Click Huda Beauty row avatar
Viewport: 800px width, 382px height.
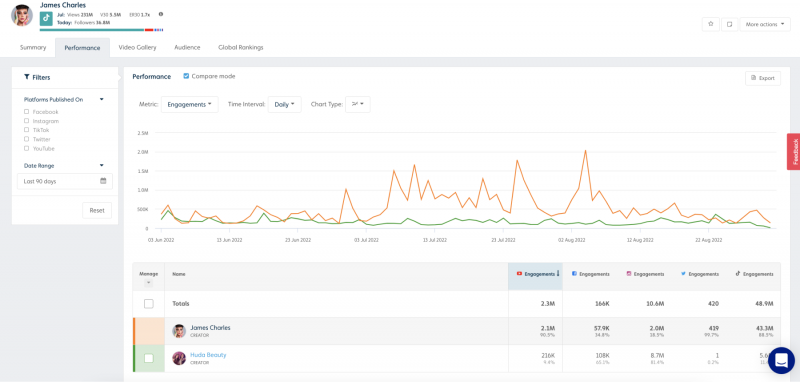179,358
